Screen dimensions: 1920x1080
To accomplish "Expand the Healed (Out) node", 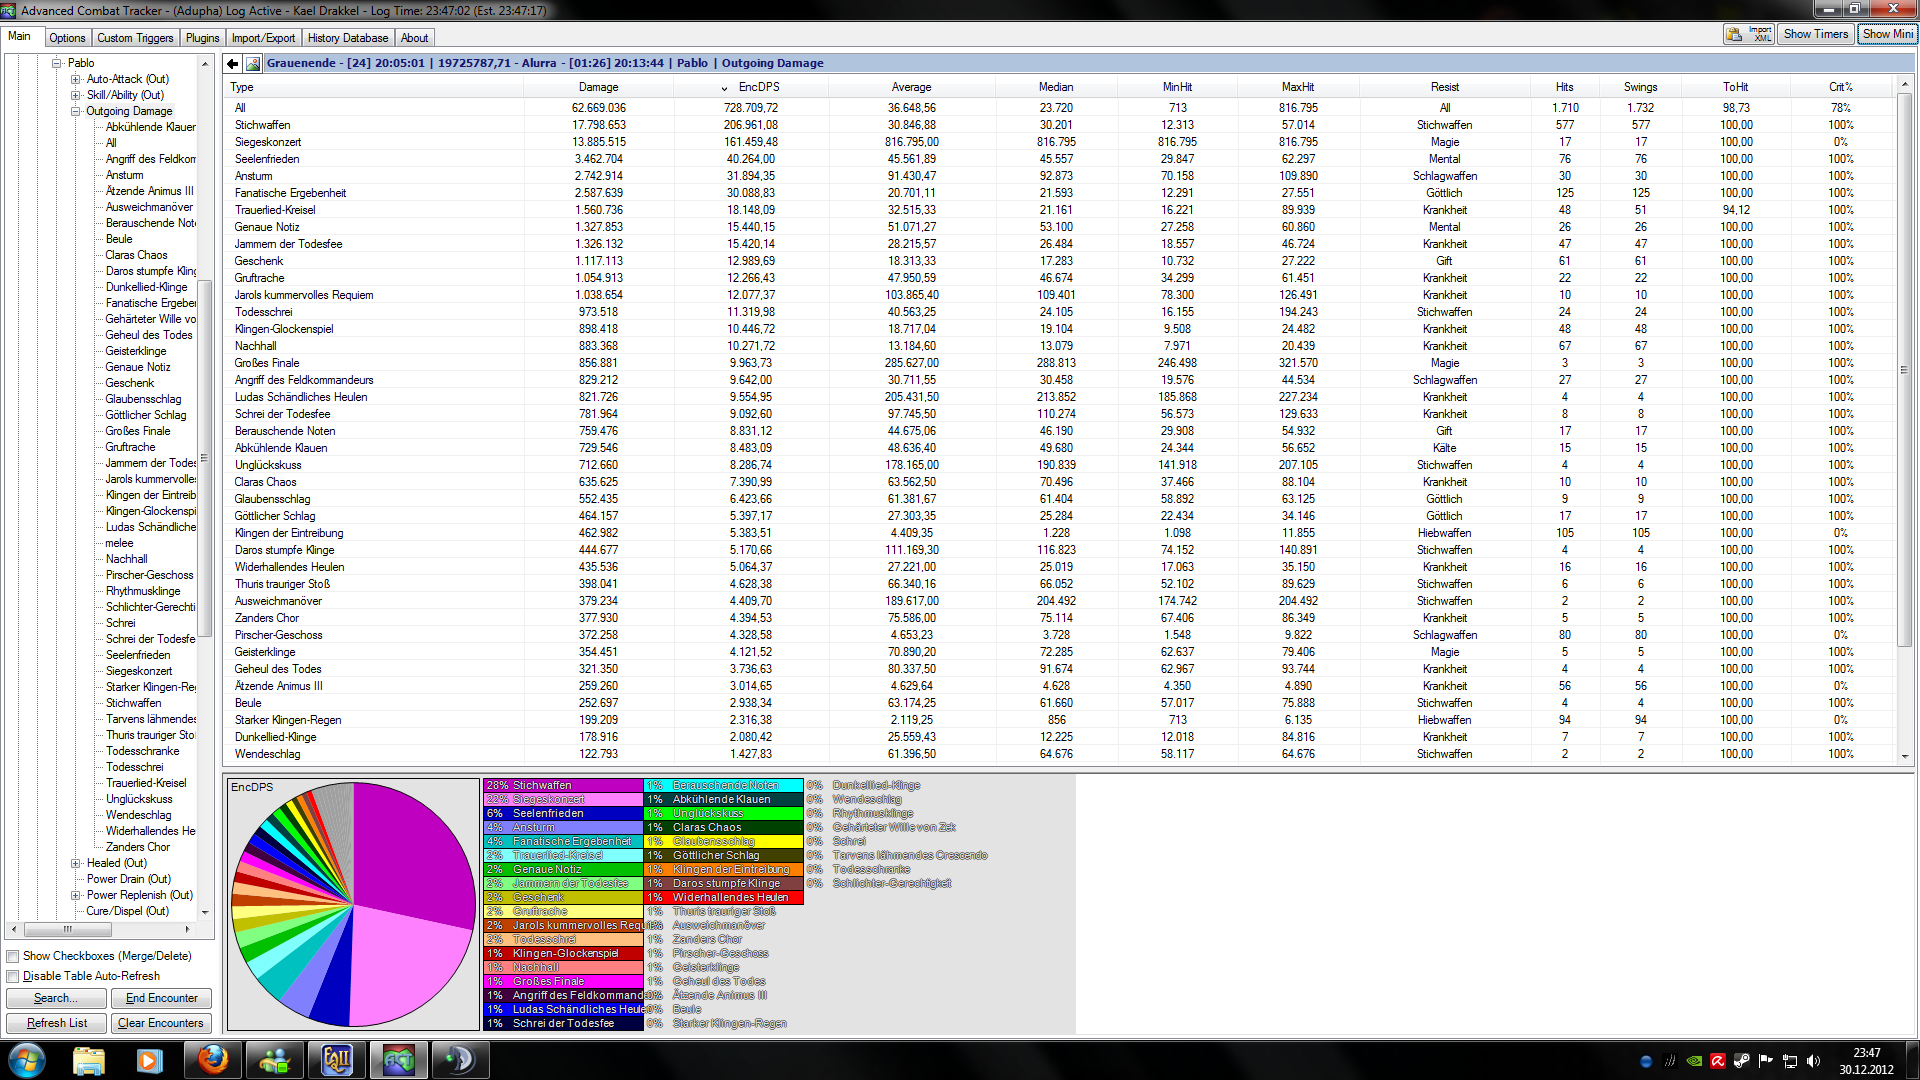I will pyautogui.click(x=76, y=863).
